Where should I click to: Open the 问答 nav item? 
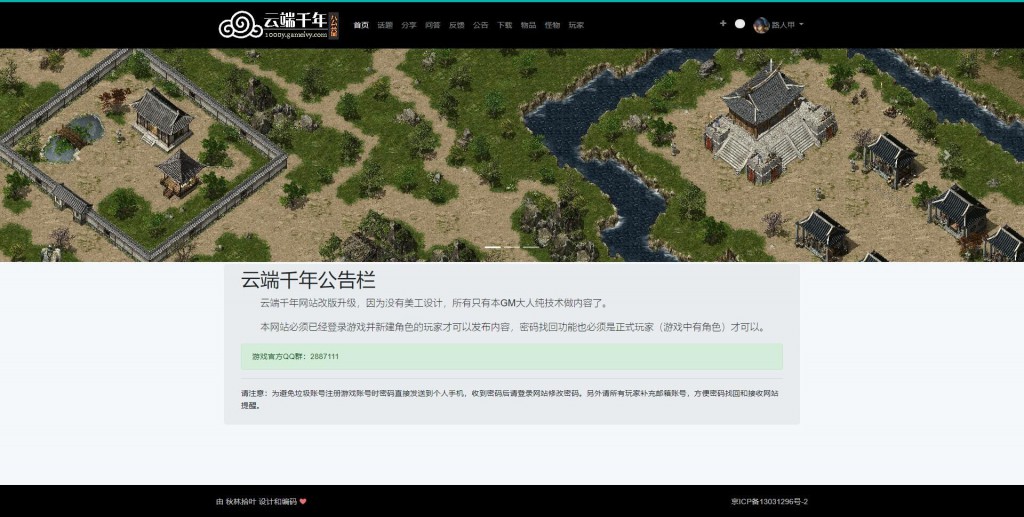(433, 25)
